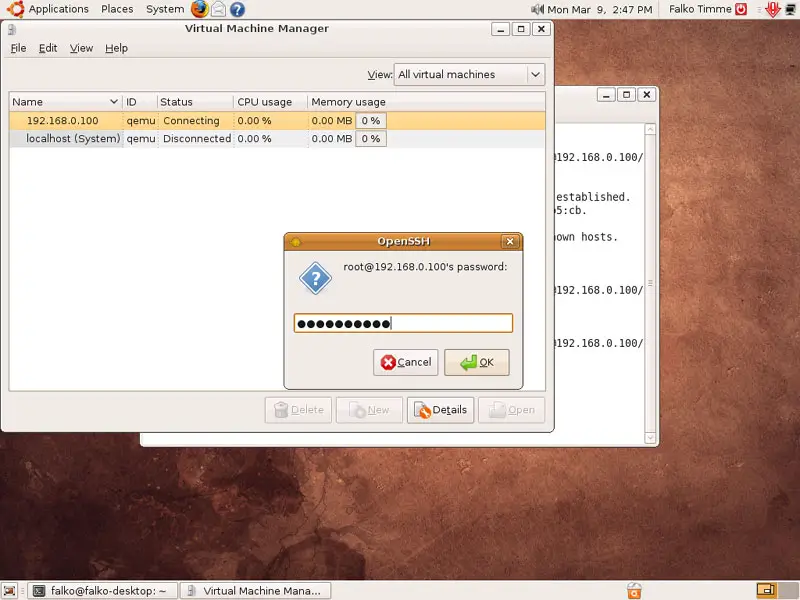
Task: Click the memory 0 % bar for 192.168.0.100
Action: click(371, 121)
